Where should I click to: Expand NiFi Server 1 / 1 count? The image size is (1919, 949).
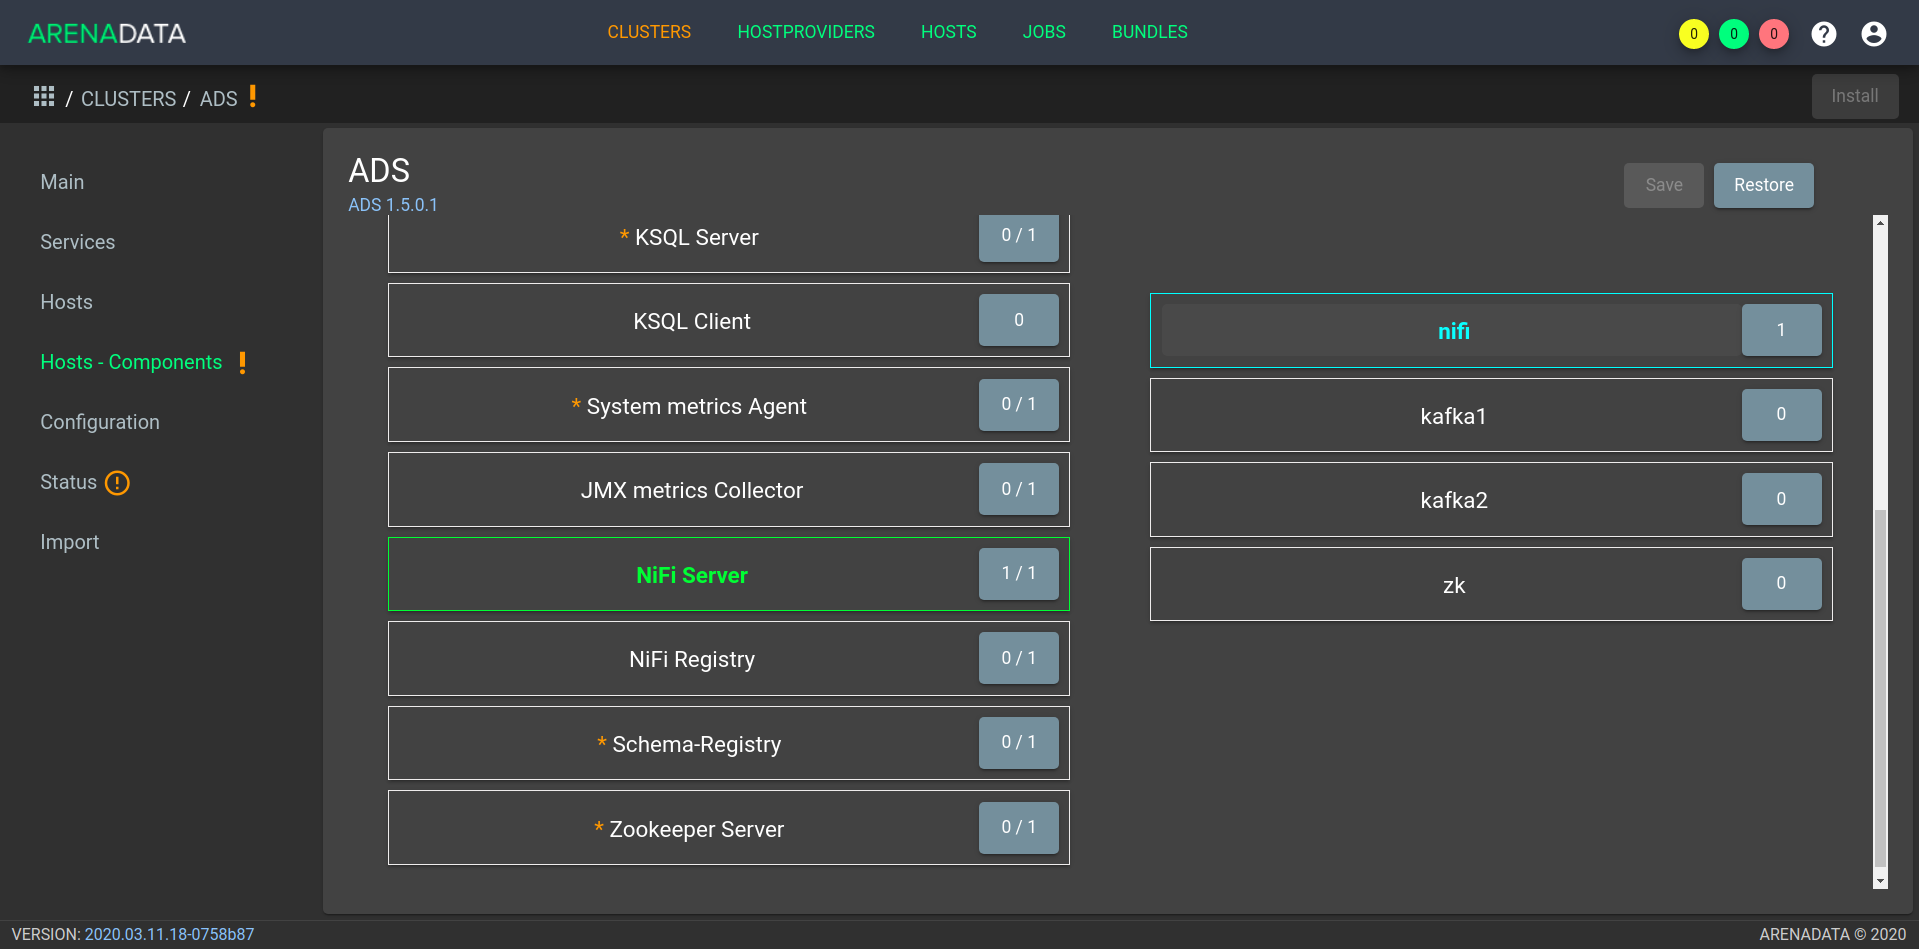click(1019, 574)
